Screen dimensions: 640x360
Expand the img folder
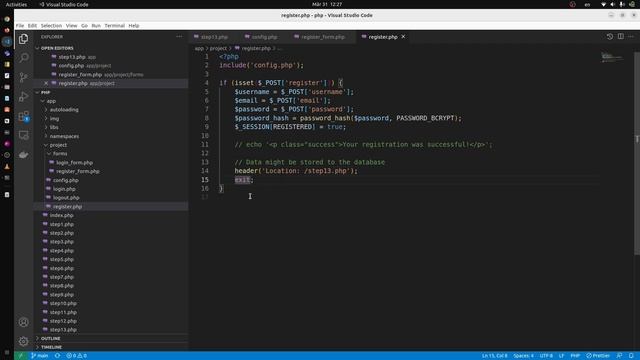click(54, 118)
